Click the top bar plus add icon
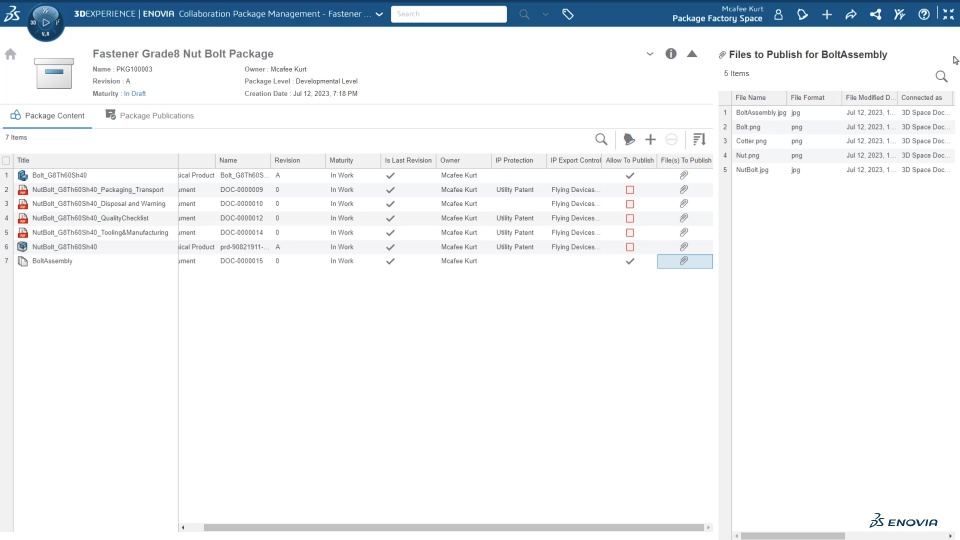 827,14
